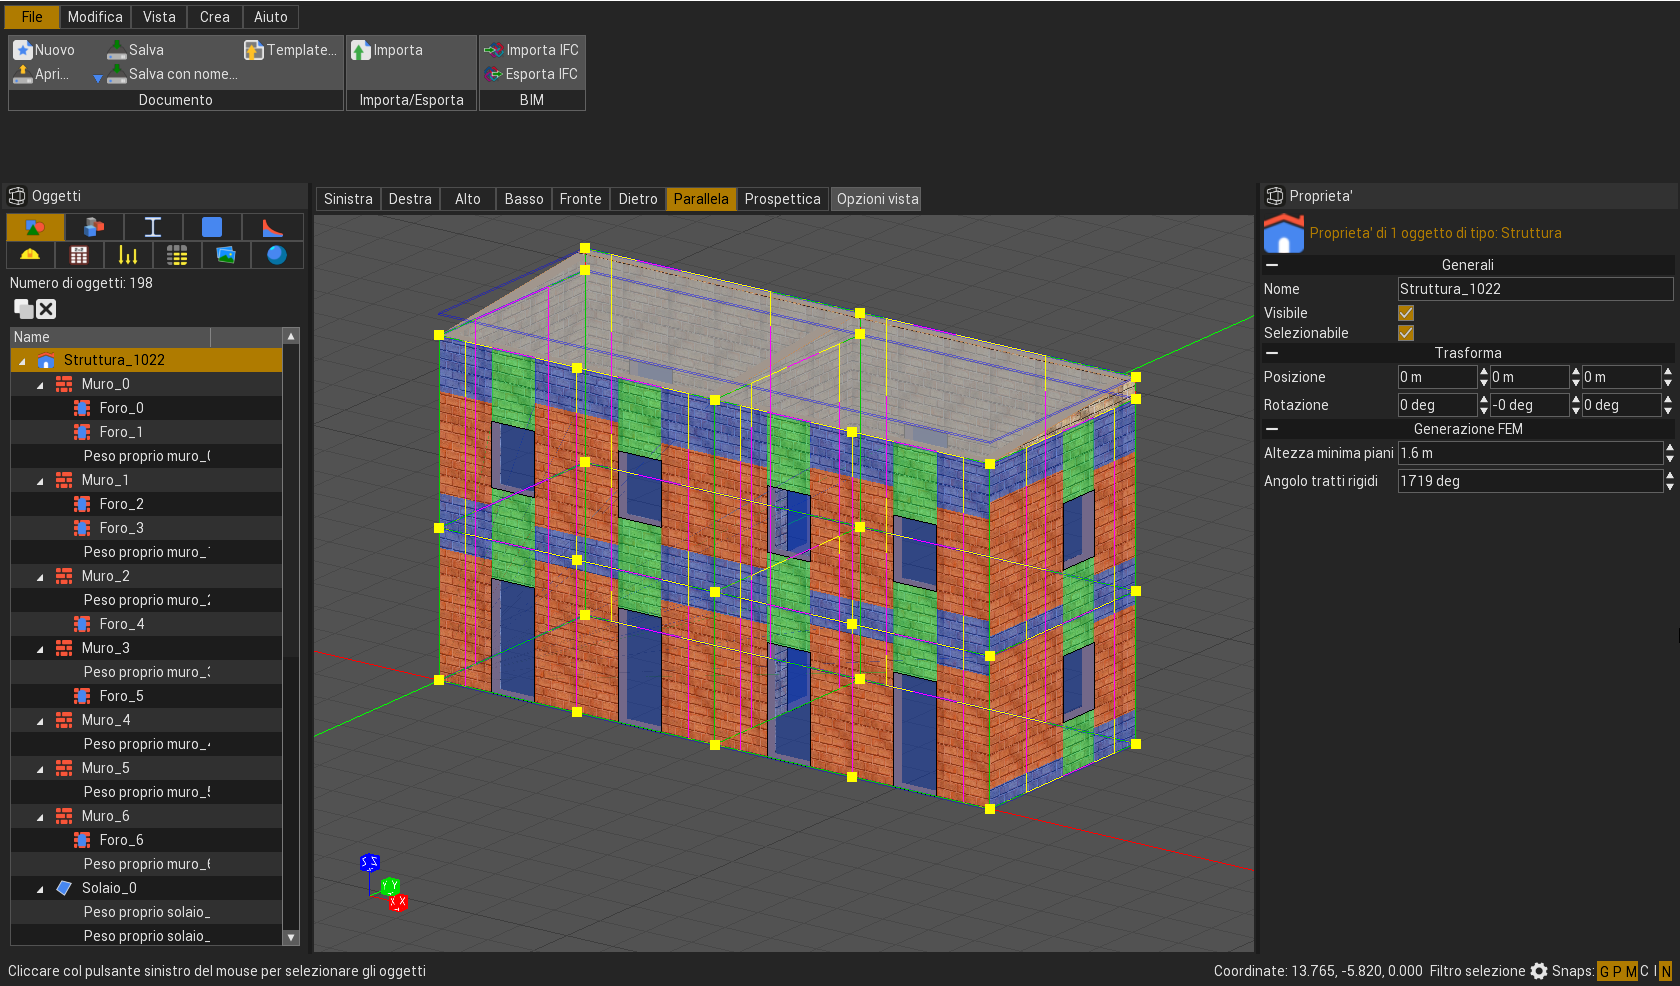The image size is (1680, 986).
Task: Toggle the I snap
Action: pyautogui.click(x=1654, y=971)
